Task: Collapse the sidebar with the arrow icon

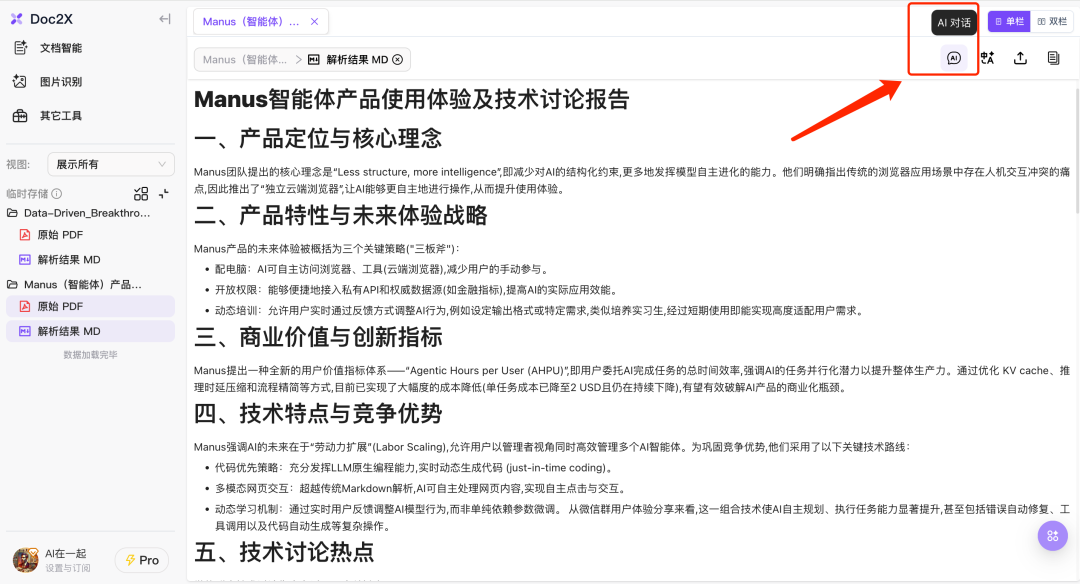Action: click(x=165, y=19)
